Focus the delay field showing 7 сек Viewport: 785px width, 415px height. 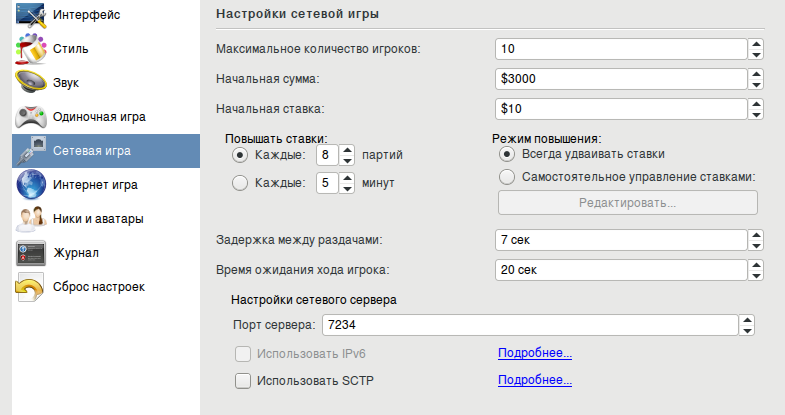click(621, 240)
